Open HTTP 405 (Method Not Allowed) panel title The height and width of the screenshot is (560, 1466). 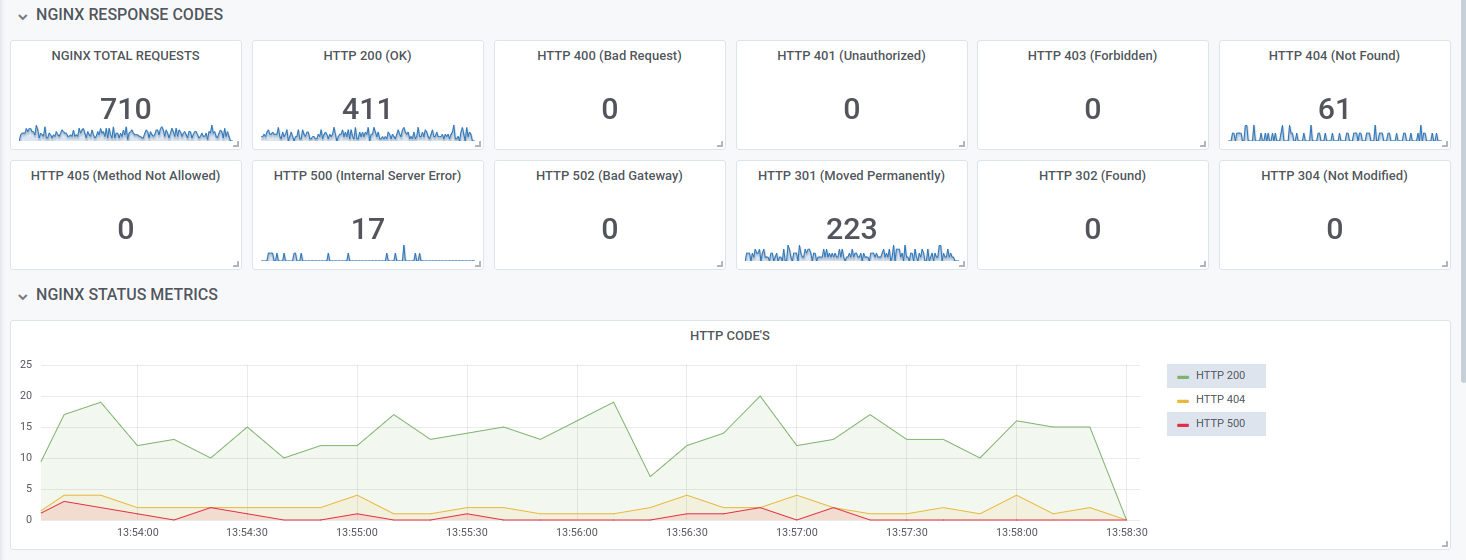[126, 176]
